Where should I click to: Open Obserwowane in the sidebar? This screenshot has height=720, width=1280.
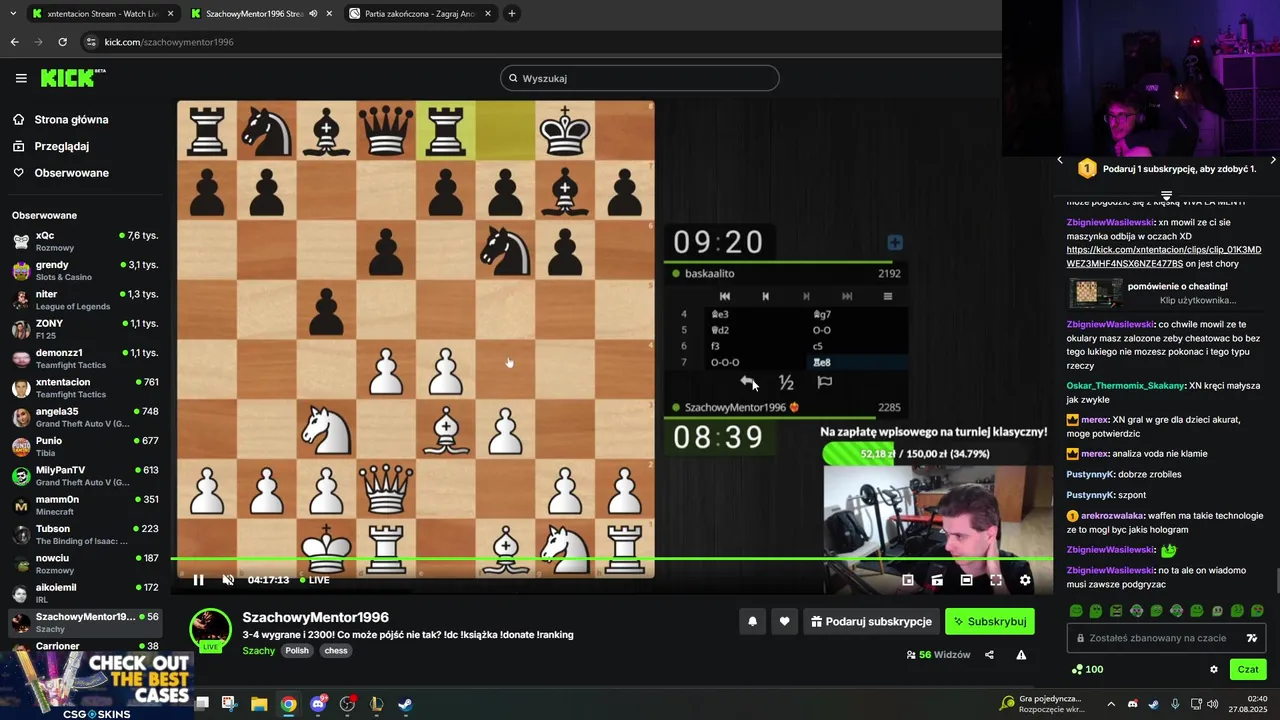pyautogui.click(x=71, y=173)
